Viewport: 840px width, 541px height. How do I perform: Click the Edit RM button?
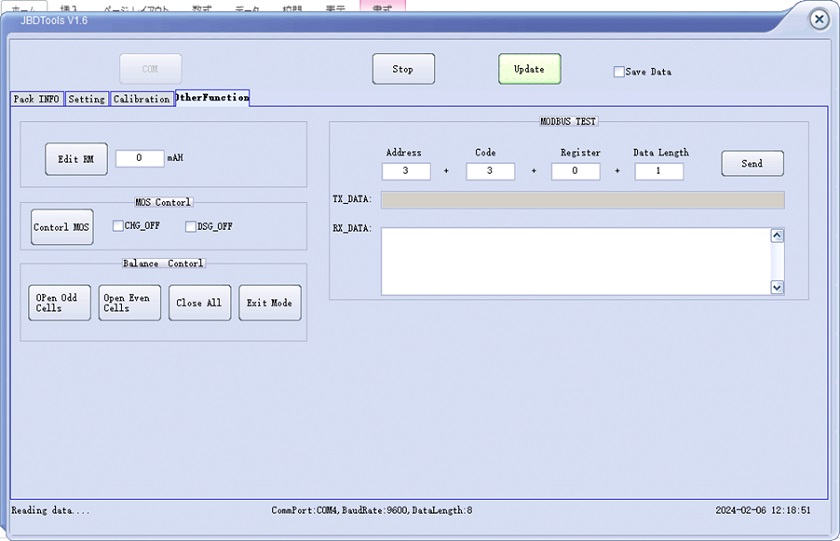pyautogui.click(x=76, y=159)
